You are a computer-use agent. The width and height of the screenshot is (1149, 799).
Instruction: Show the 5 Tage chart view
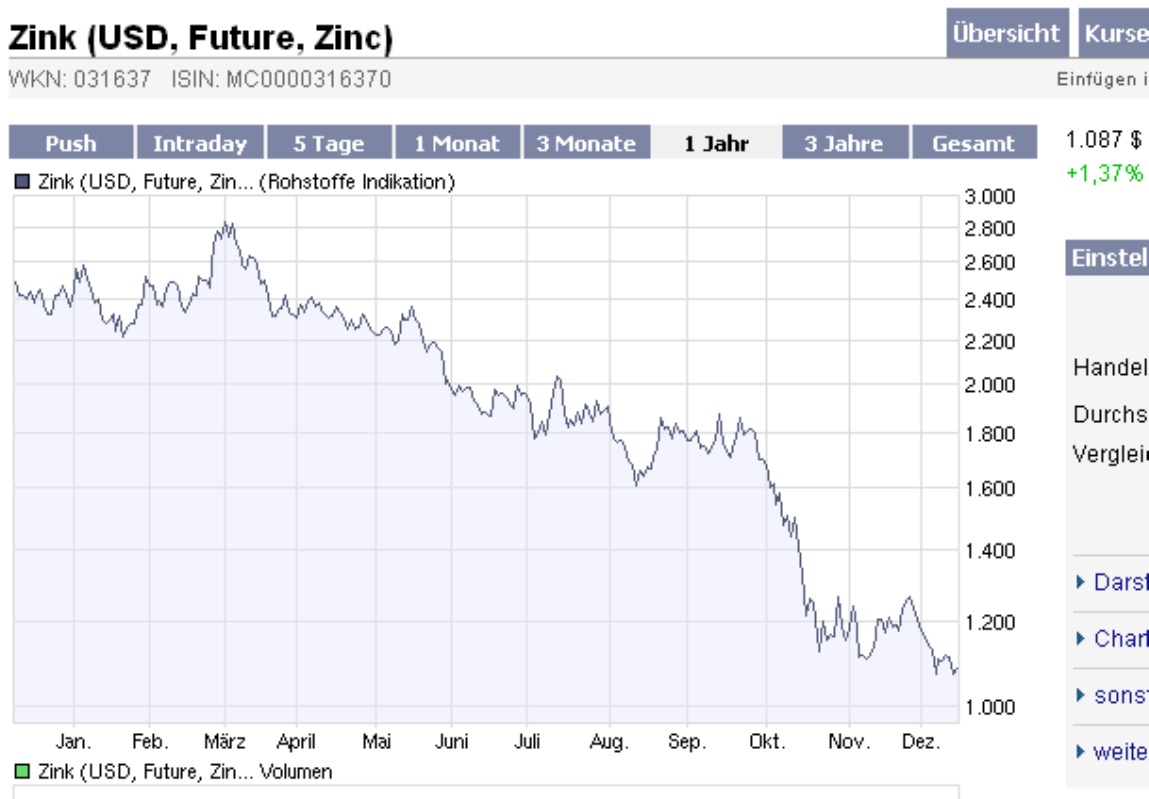[x=328, y=143]
